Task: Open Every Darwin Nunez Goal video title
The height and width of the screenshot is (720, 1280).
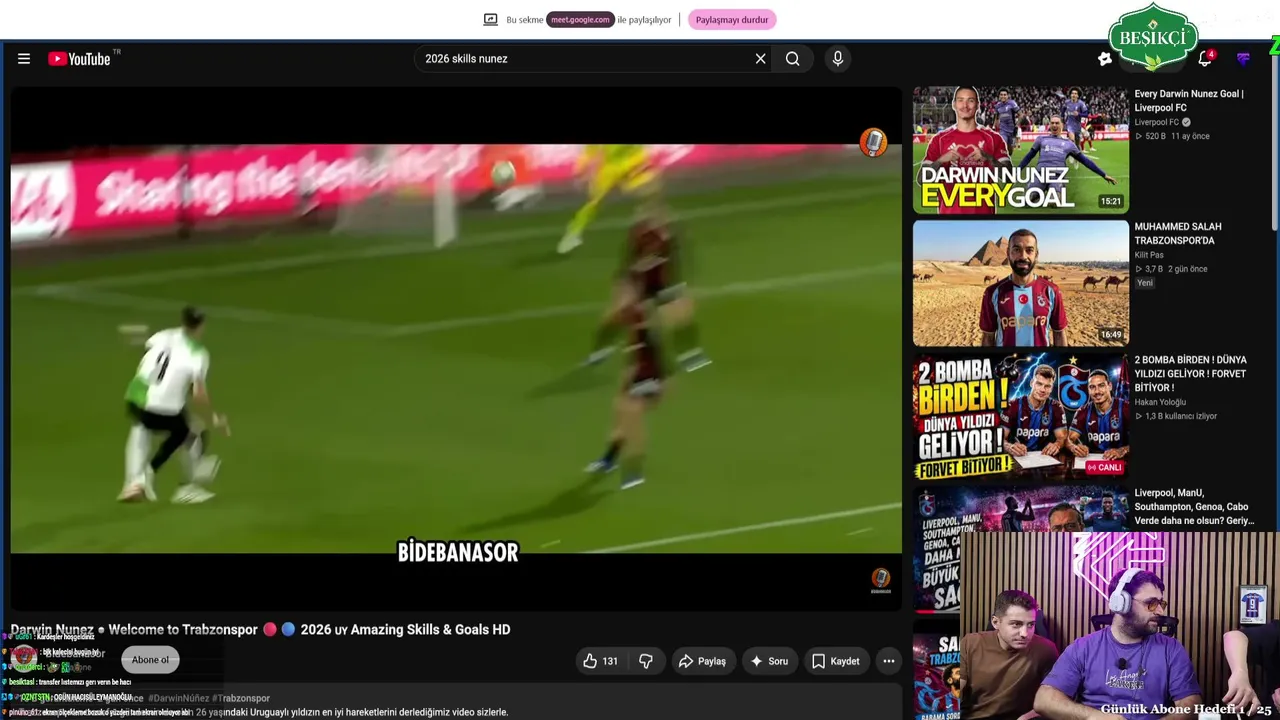Action: click(1189, 101)
